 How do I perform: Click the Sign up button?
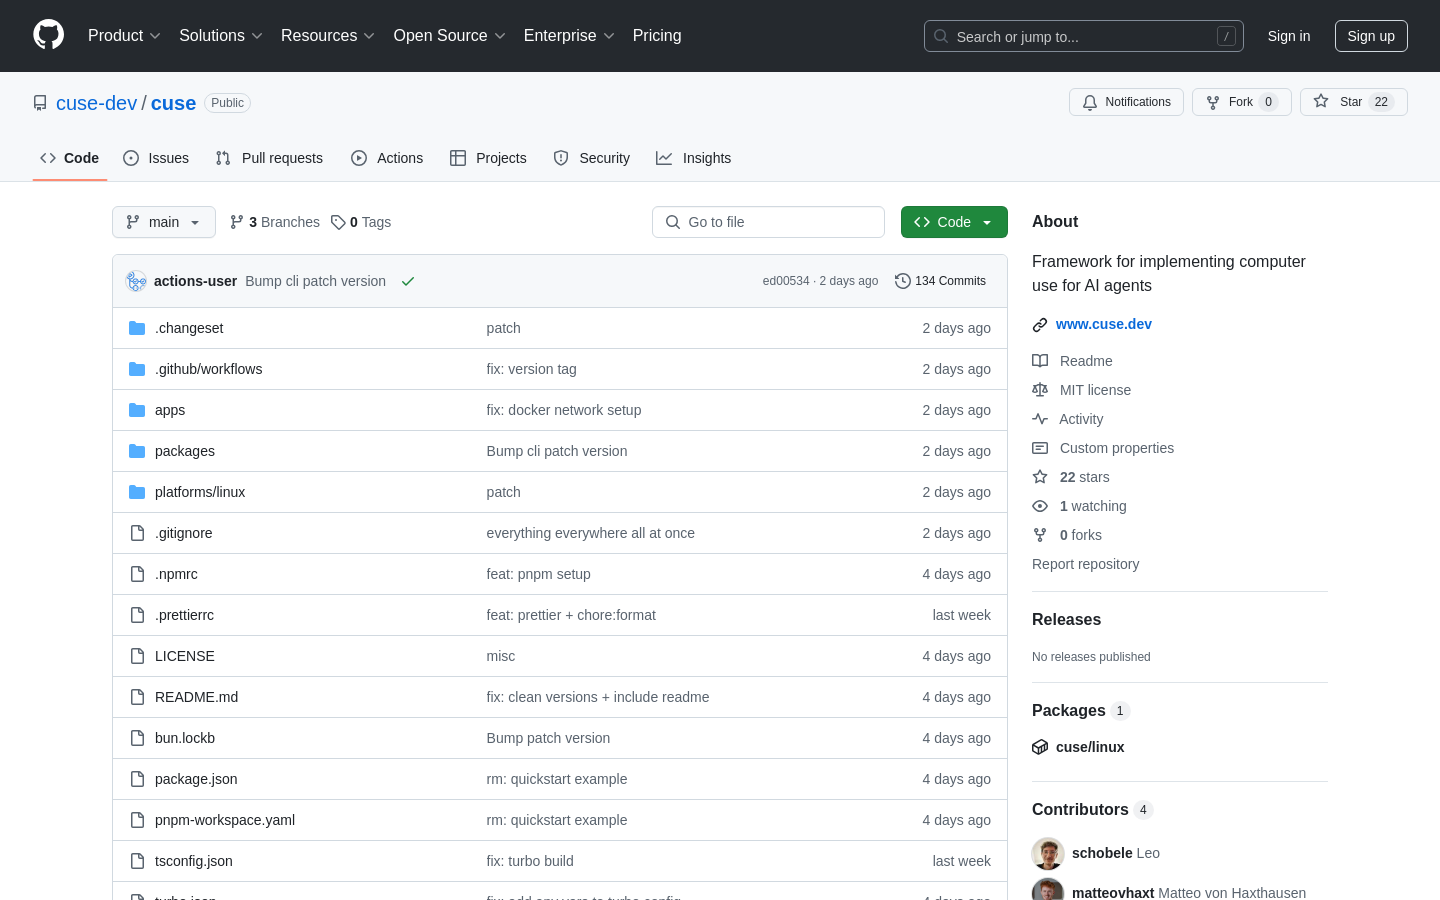click(1371, 36)
